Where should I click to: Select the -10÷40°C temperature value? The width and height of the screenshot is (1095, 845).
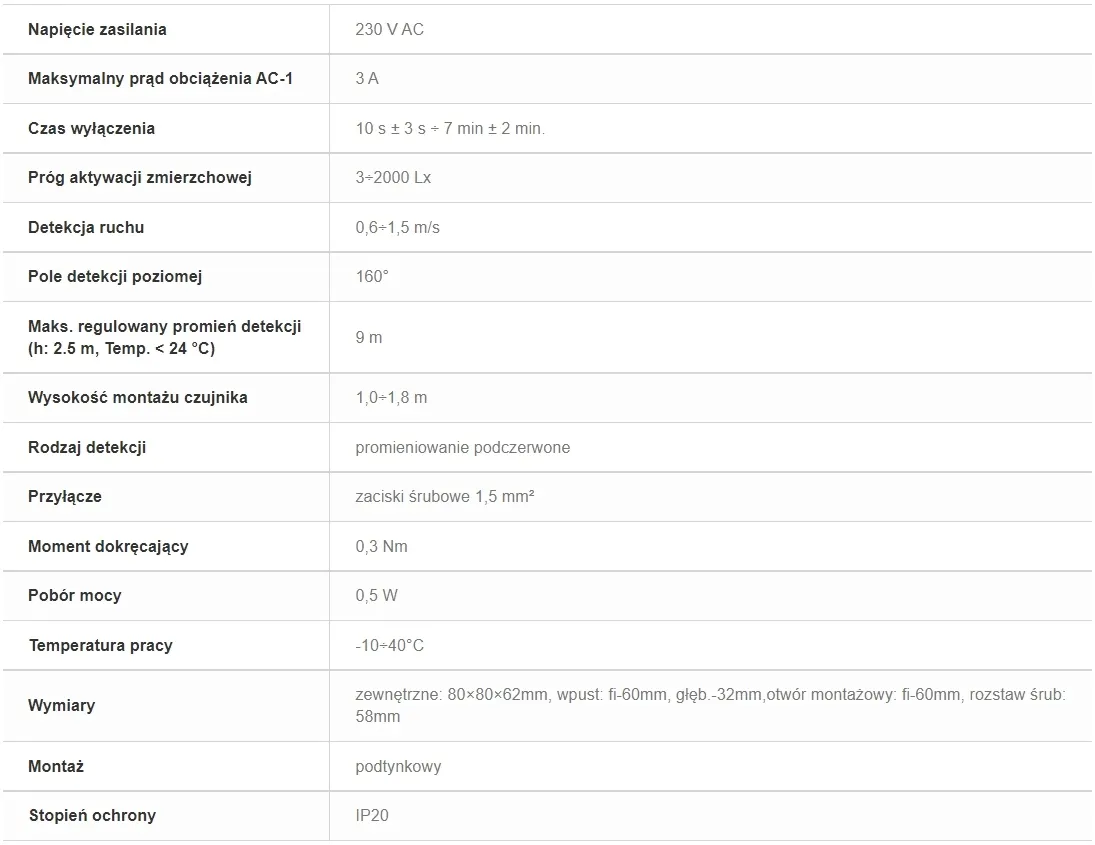(x=390, y=645)
